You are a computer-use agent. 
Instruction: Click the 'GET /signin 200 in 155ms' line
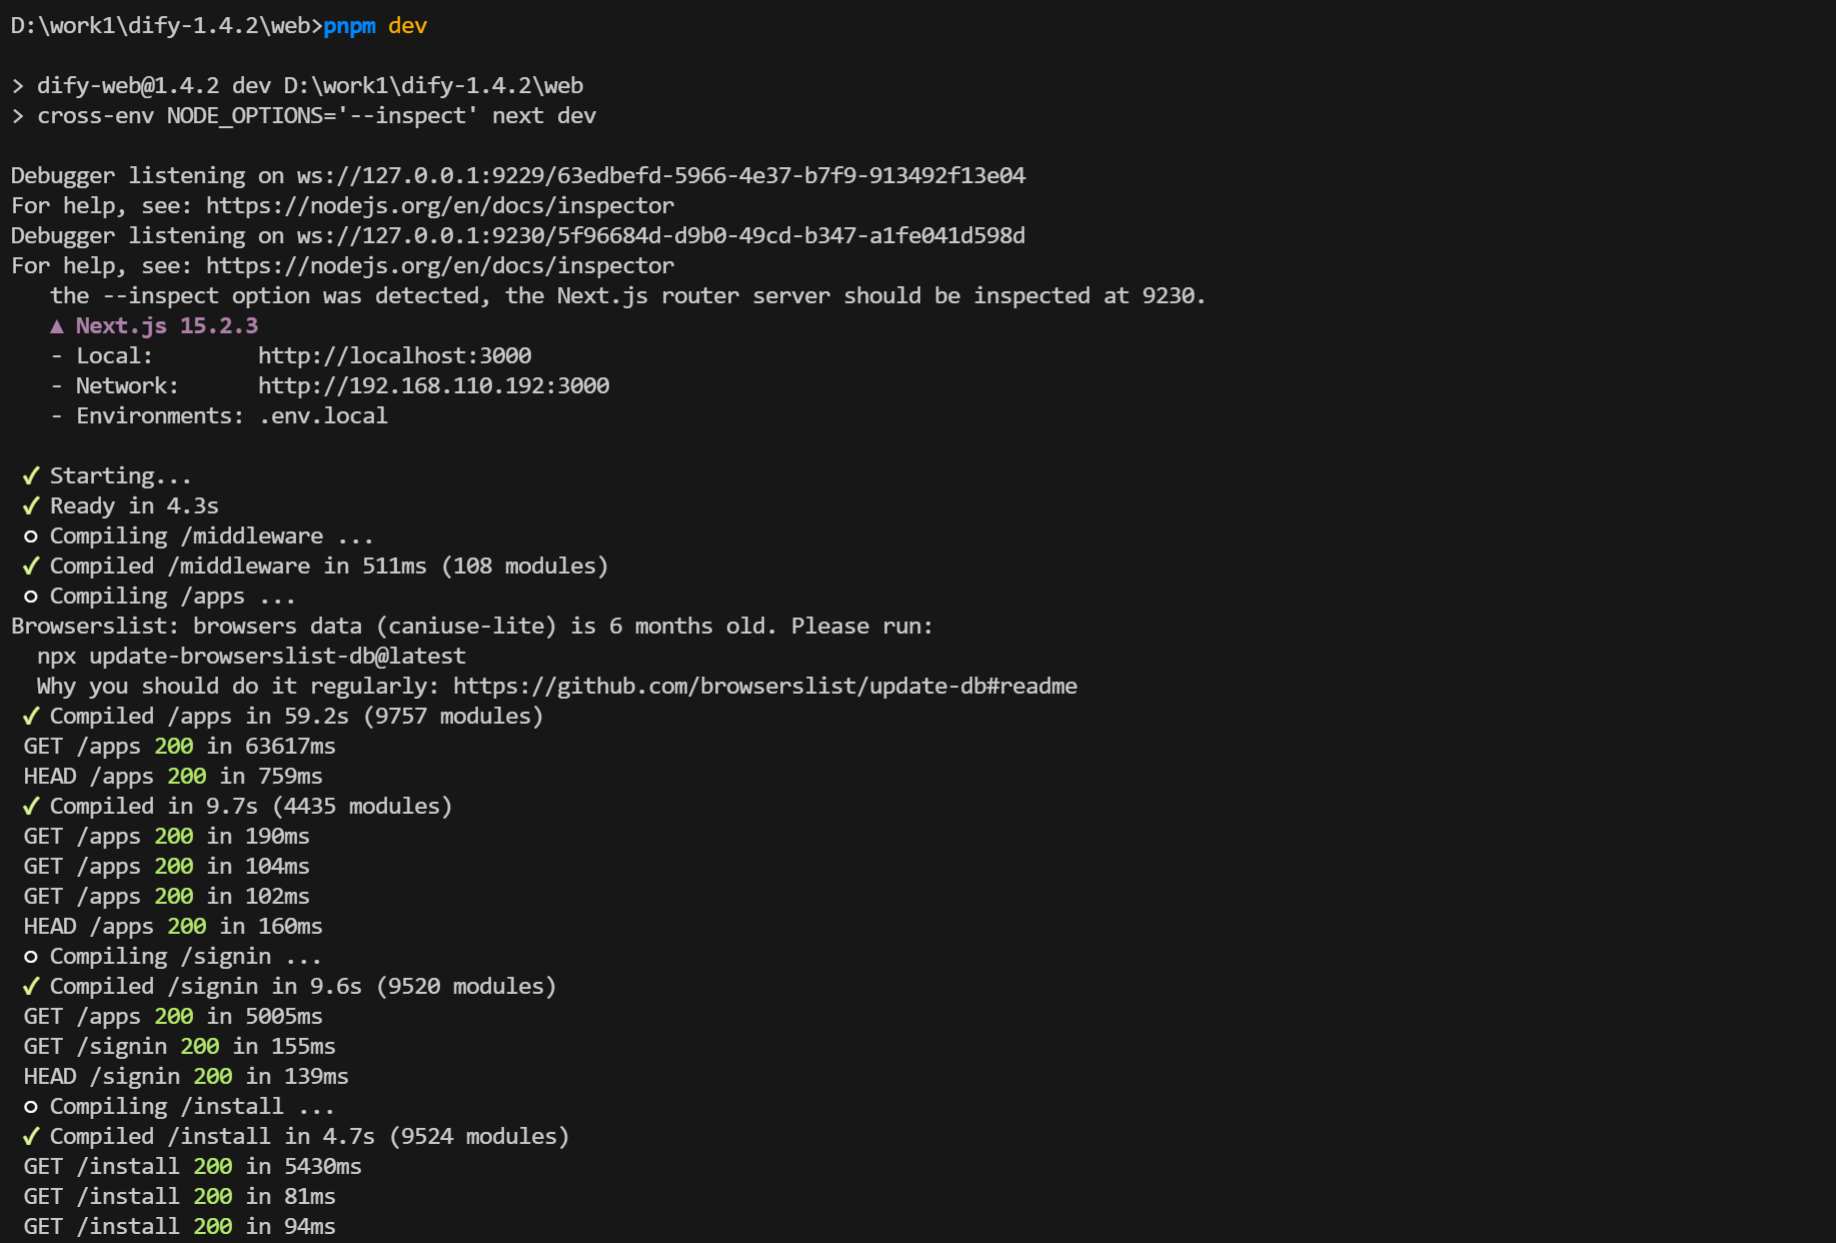pyautogui.click(x=180, y=1046)
